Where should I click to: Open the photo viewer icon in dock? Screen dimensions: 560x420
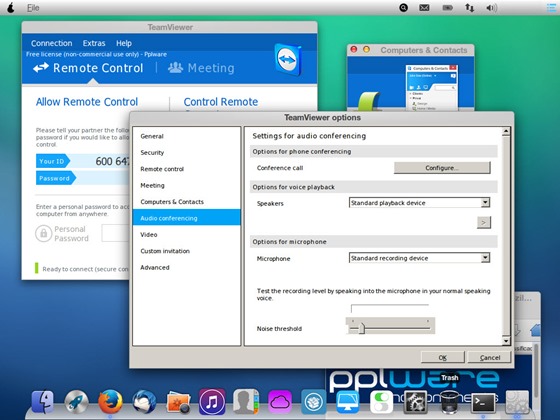pos(178,402)
